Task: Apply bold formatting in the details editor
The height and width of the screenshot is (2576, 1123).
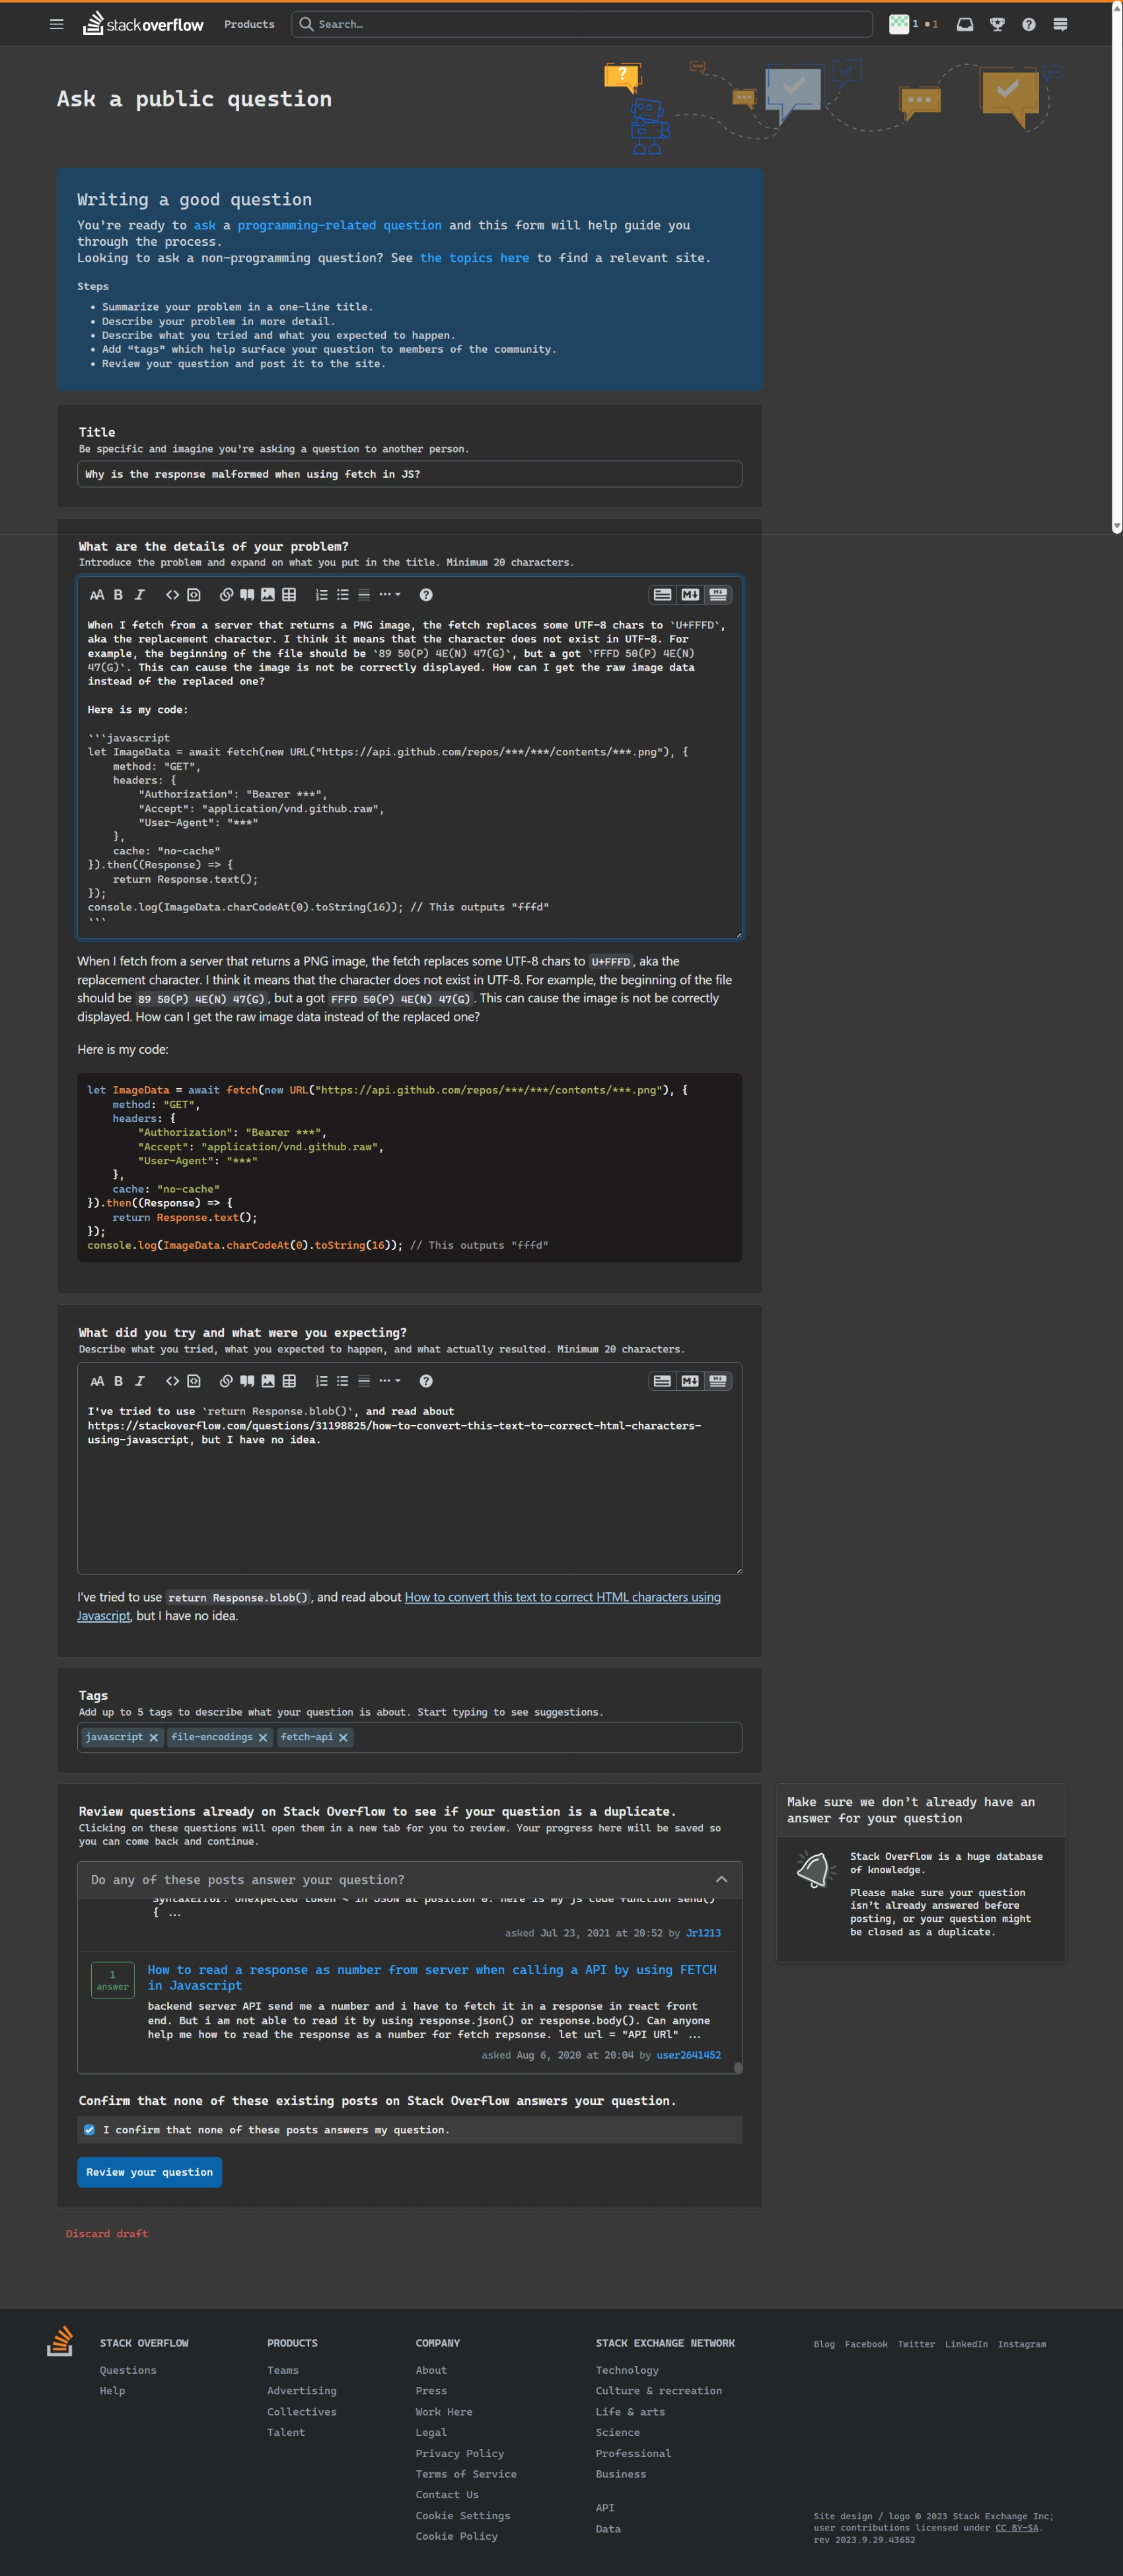Action: pos(118,594)
